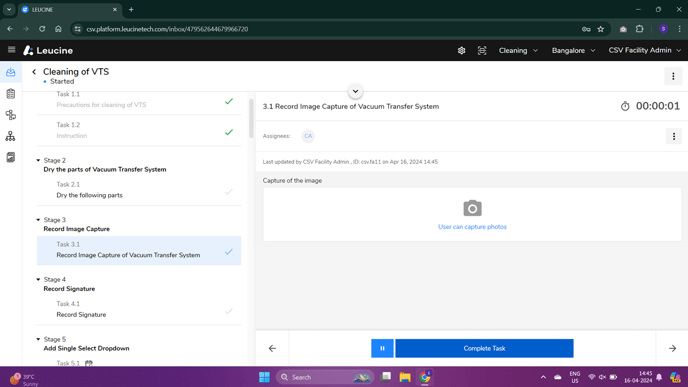Open the hierarchy ontology sidebar icon
The width and height of the screenshot is (688, 387).
click(x=11, y=136)
